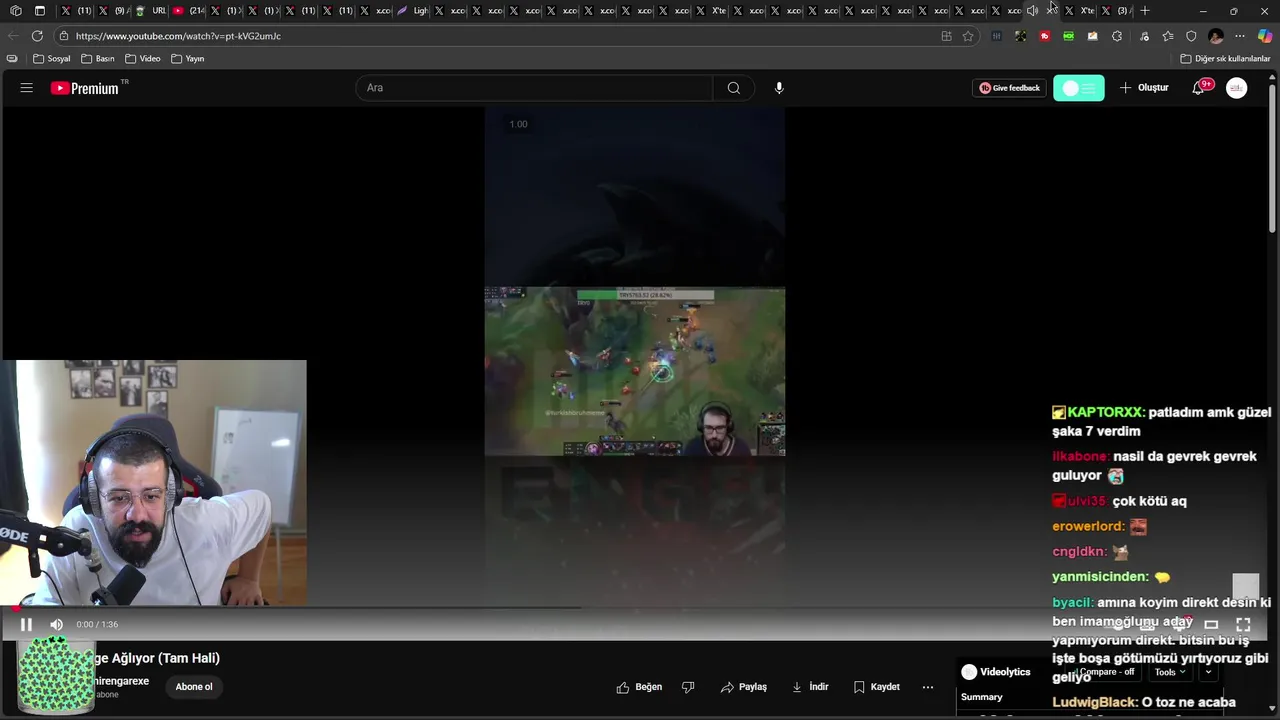Open Videolytics Tools dropdown
This screenshot has width=1280, height=720.
1170,672
